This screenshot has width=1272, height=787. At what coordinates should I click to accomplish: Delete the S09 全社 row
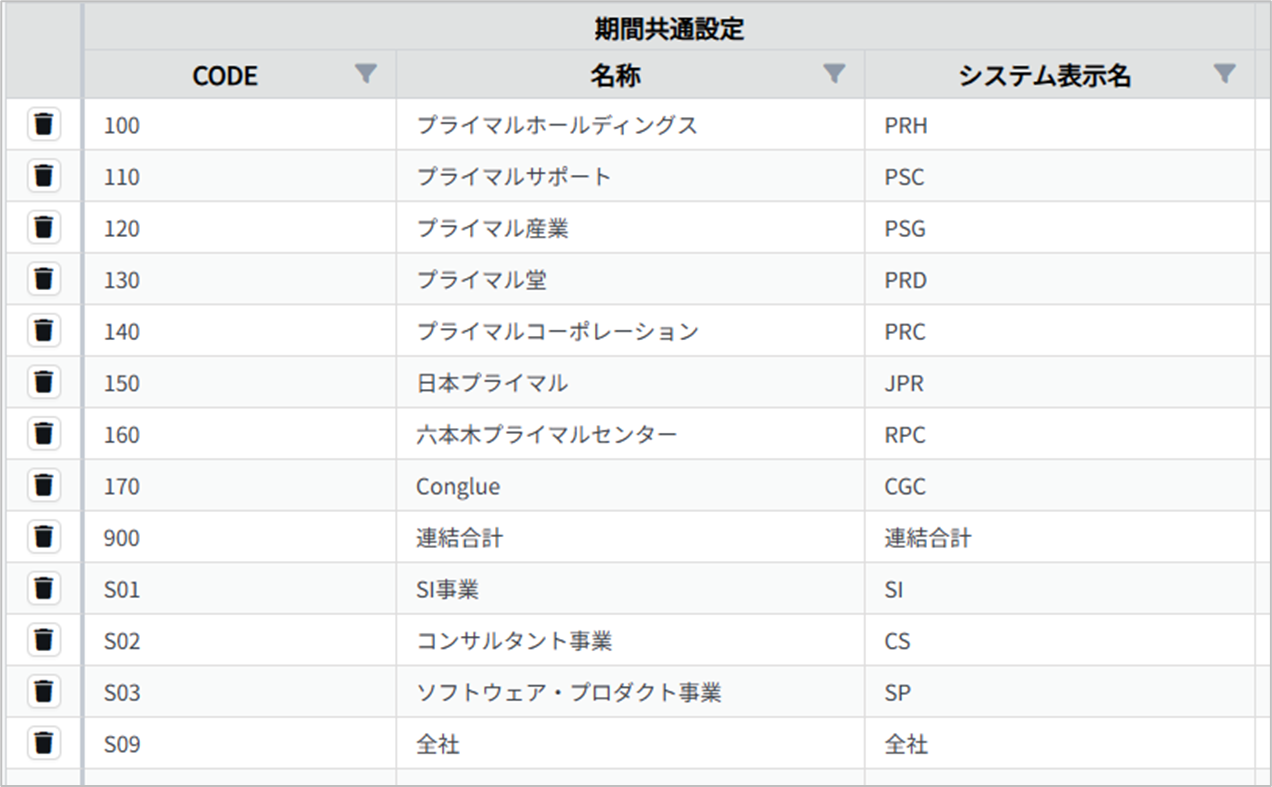pyautogui.click(x=43, y=743)
